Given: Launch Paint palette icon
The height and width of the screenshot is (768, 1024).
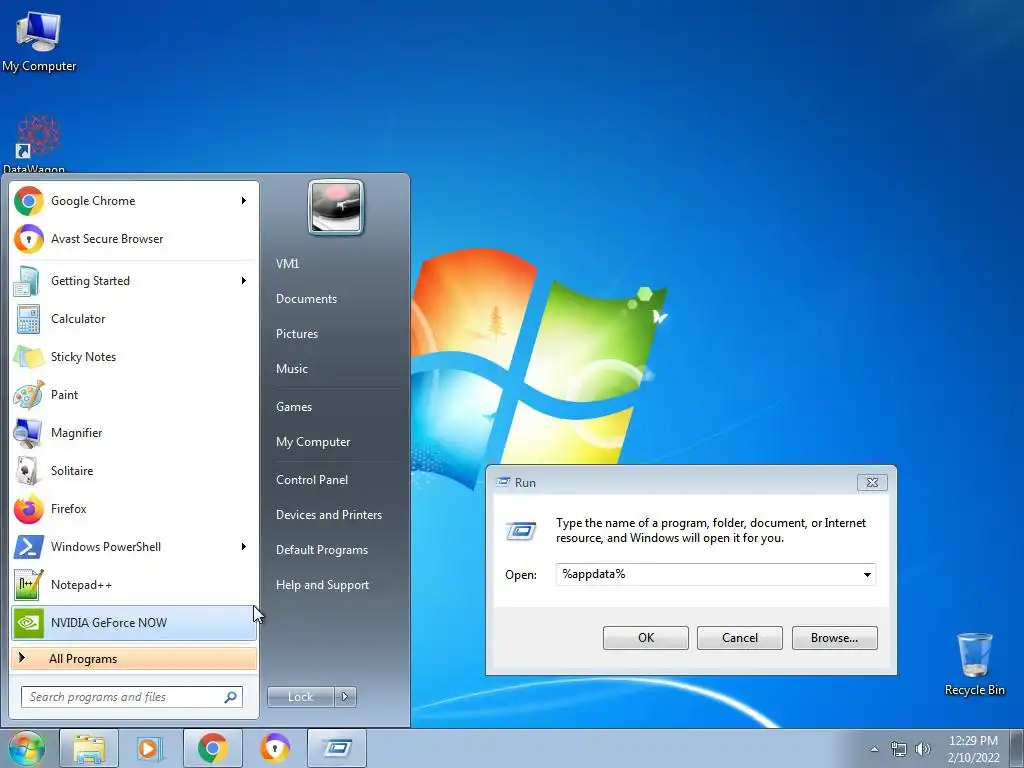Looking at the screenshot, I should 29,394.
